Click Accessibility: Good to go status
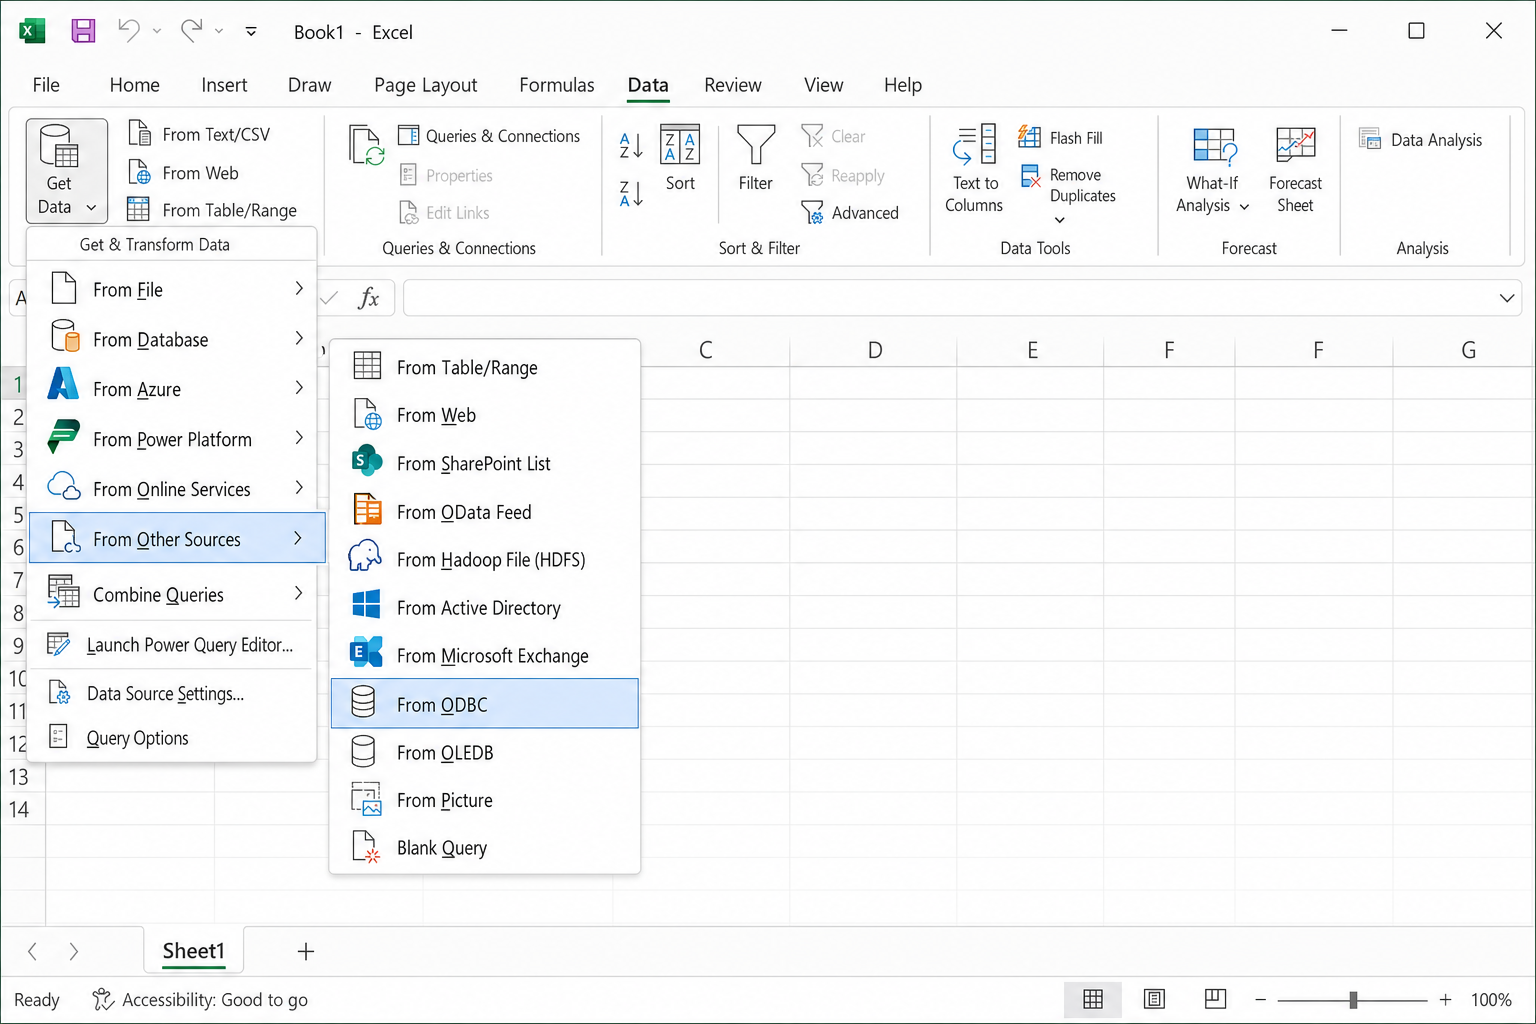1536x1024 pixels. 200,1000
